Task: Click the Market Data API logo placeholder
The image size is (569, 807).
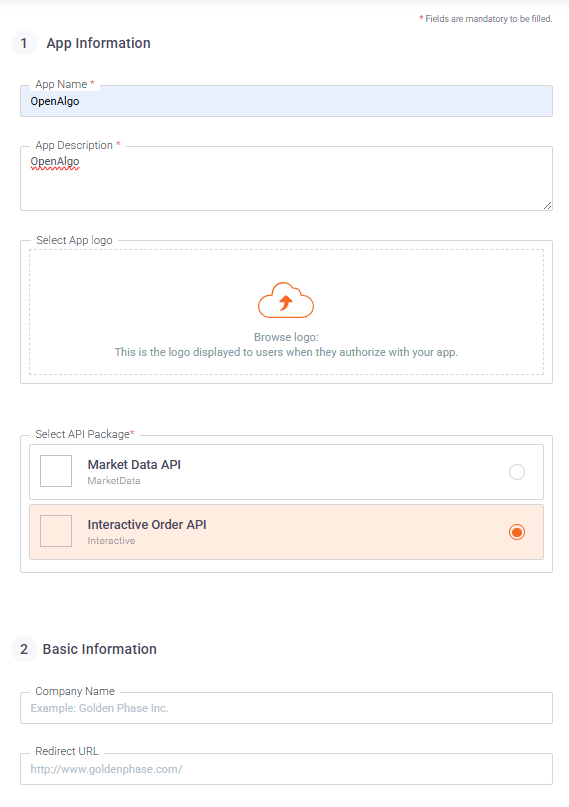Action: (x=56, y=471)
